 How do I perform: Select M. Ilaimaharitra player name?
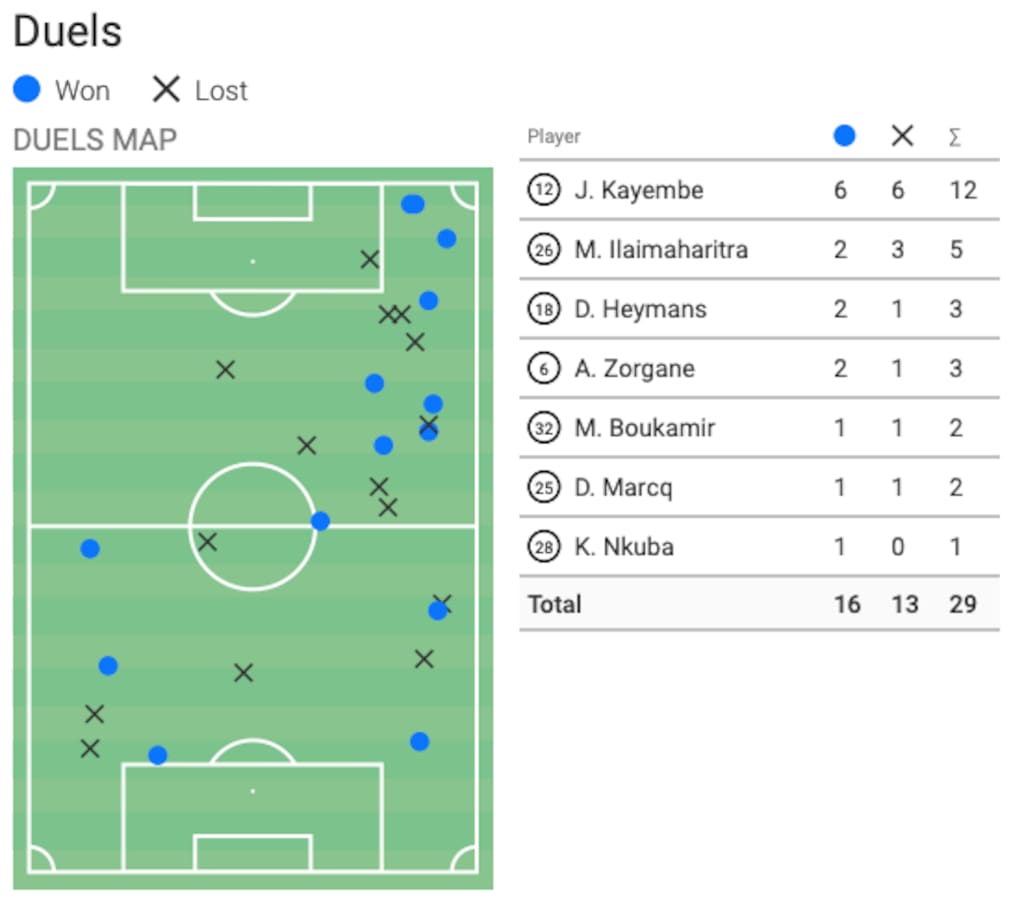[x=661, y=249]
